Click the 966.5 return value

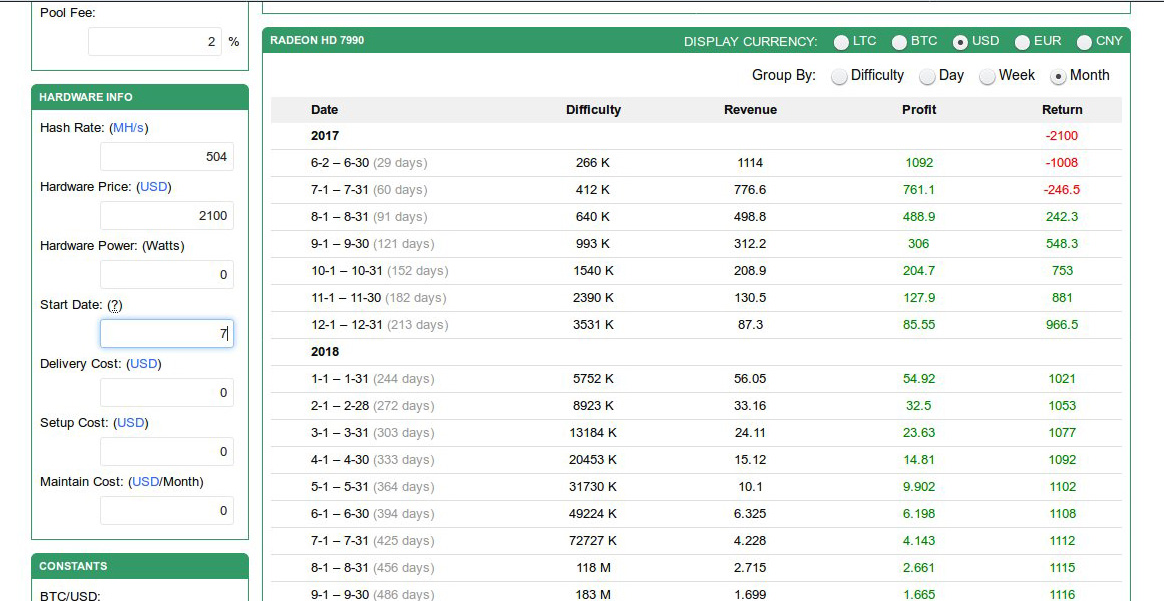(x=1062, y=325)
